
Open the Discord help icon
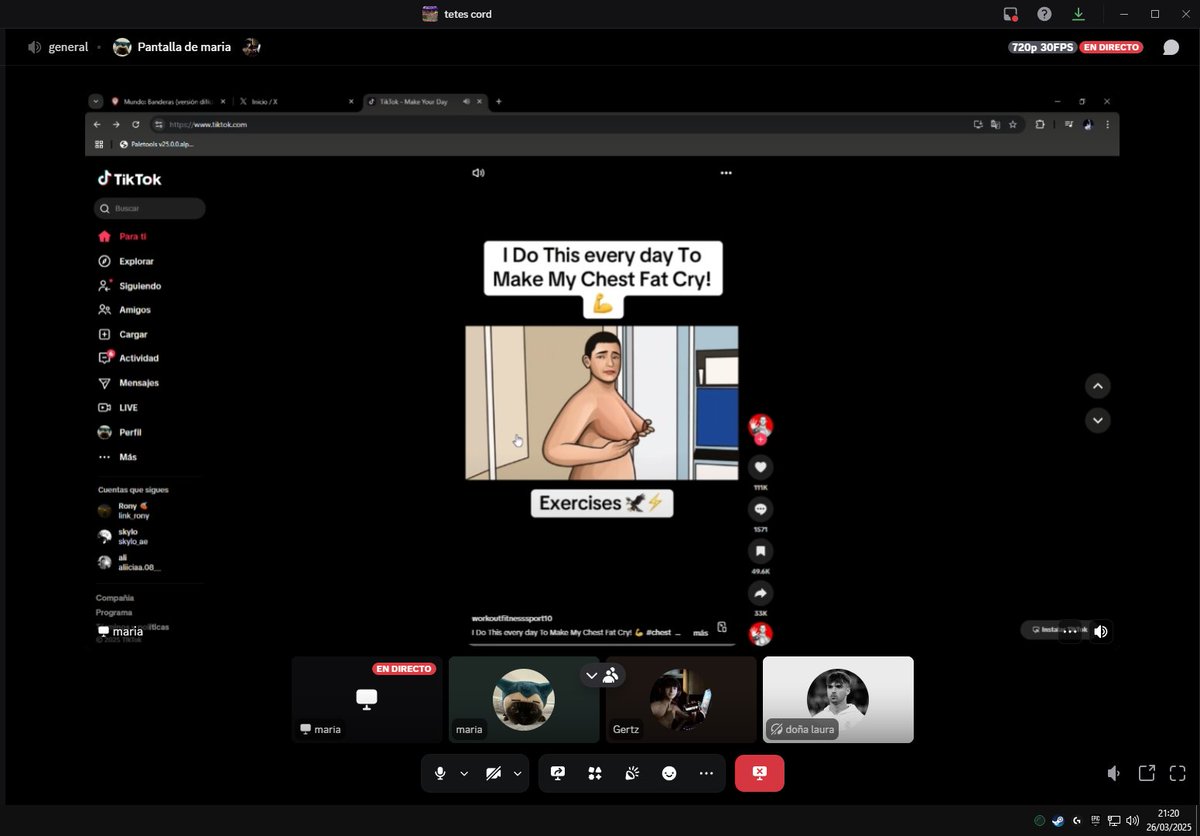click(1044, 14)
